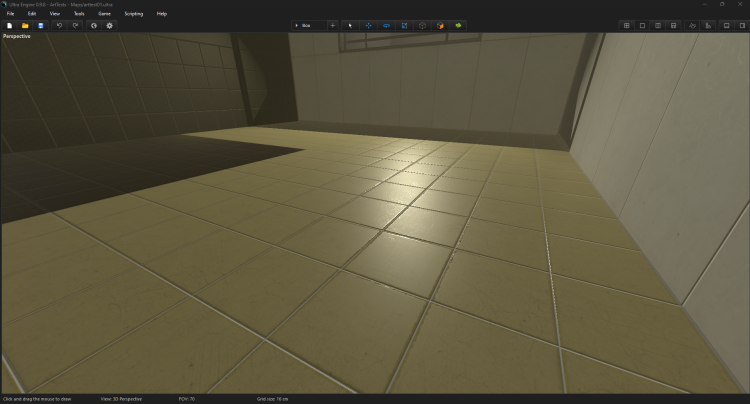Open settings via the gear icon
Image resolution: width=750 pixels, height=404 pixels.
click(x=110, y=25)
